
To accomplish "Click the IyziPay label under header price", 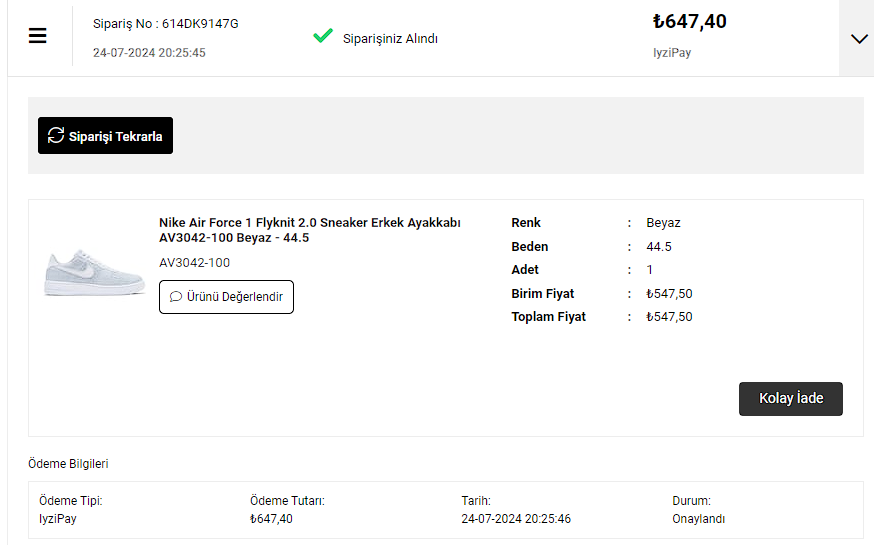I will [671, 52].
